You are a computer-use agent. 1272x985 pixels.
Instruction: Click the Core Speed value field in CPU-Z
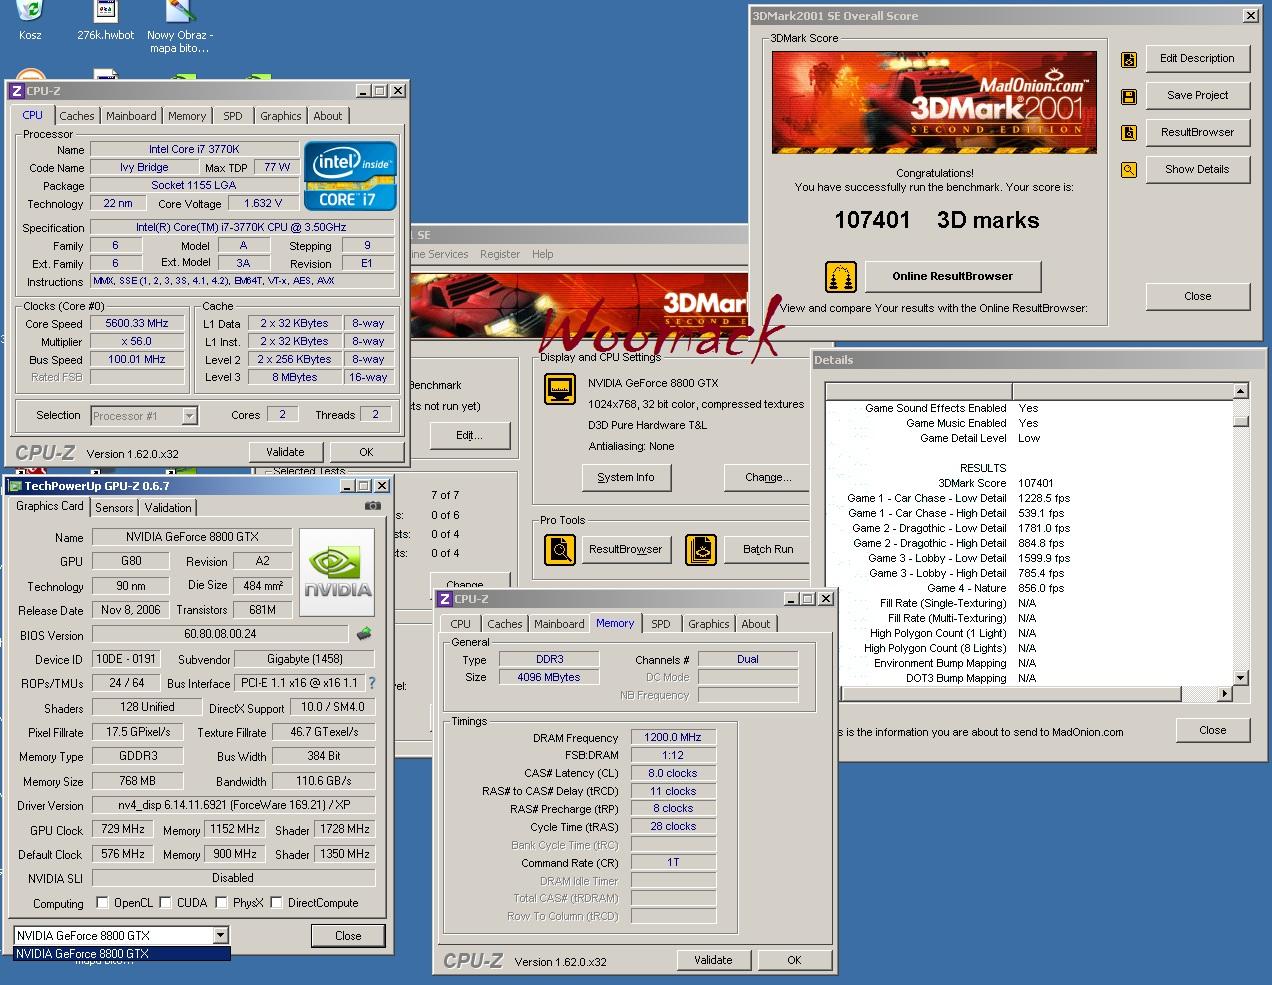(x=137, y=324)
